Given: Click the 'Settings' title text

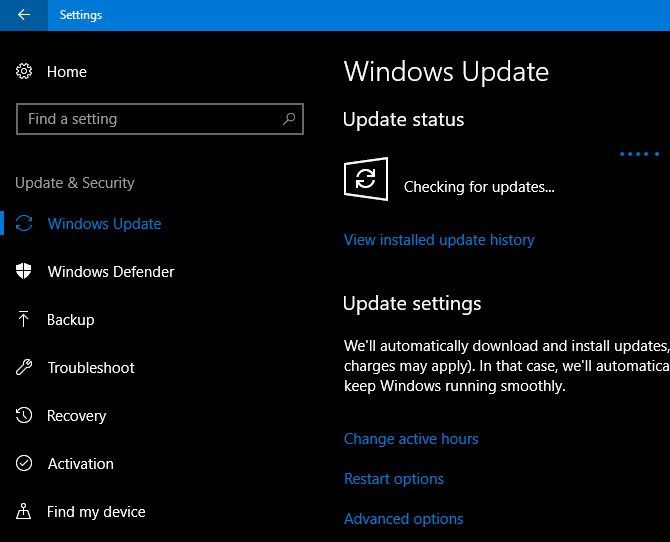Looking at the screenshot, I should tap(81, 15).
